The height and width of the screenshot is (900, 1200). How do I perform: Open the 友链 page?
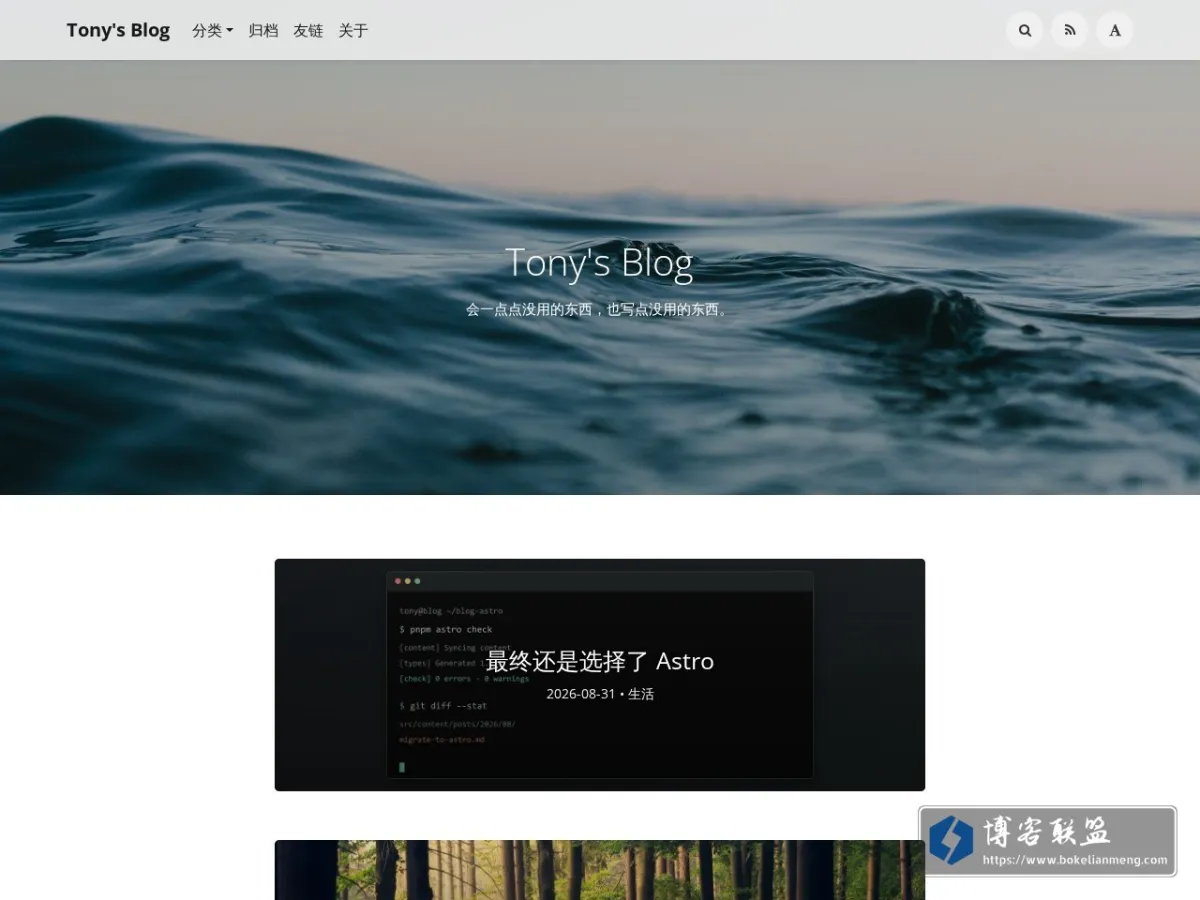click(308, 30)
